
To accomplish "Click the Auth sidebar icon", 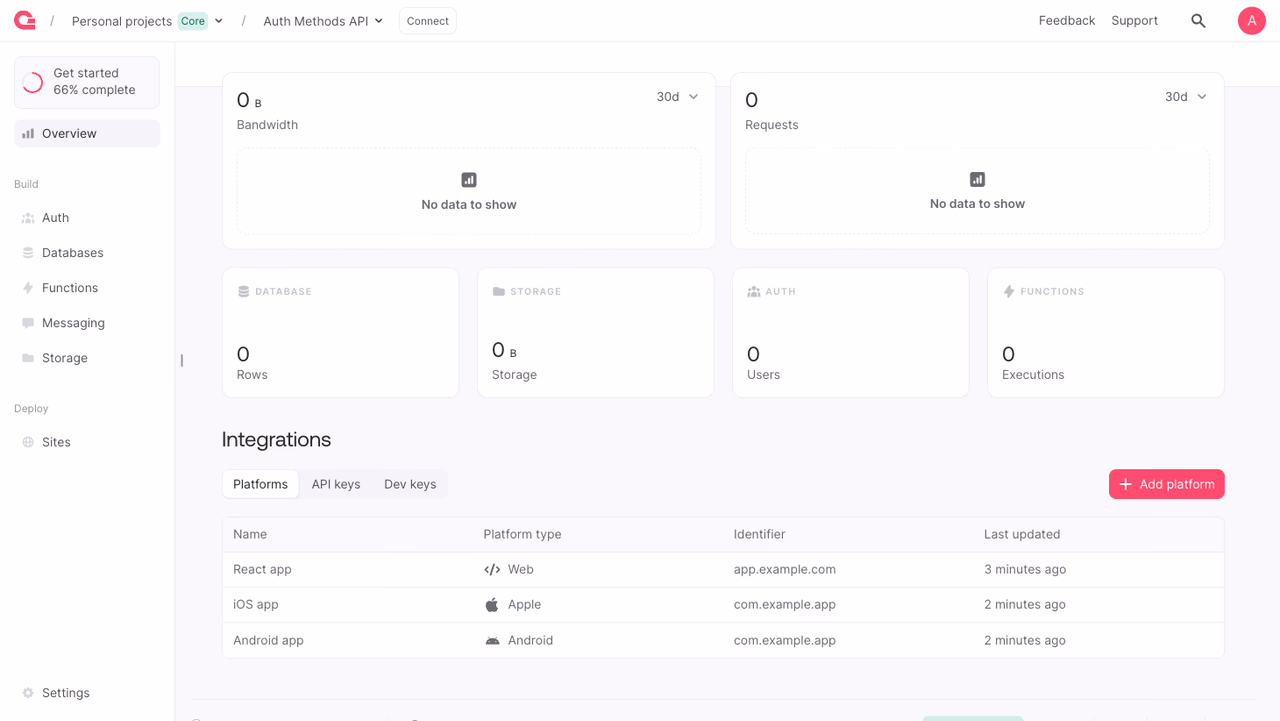I will 28,218.
